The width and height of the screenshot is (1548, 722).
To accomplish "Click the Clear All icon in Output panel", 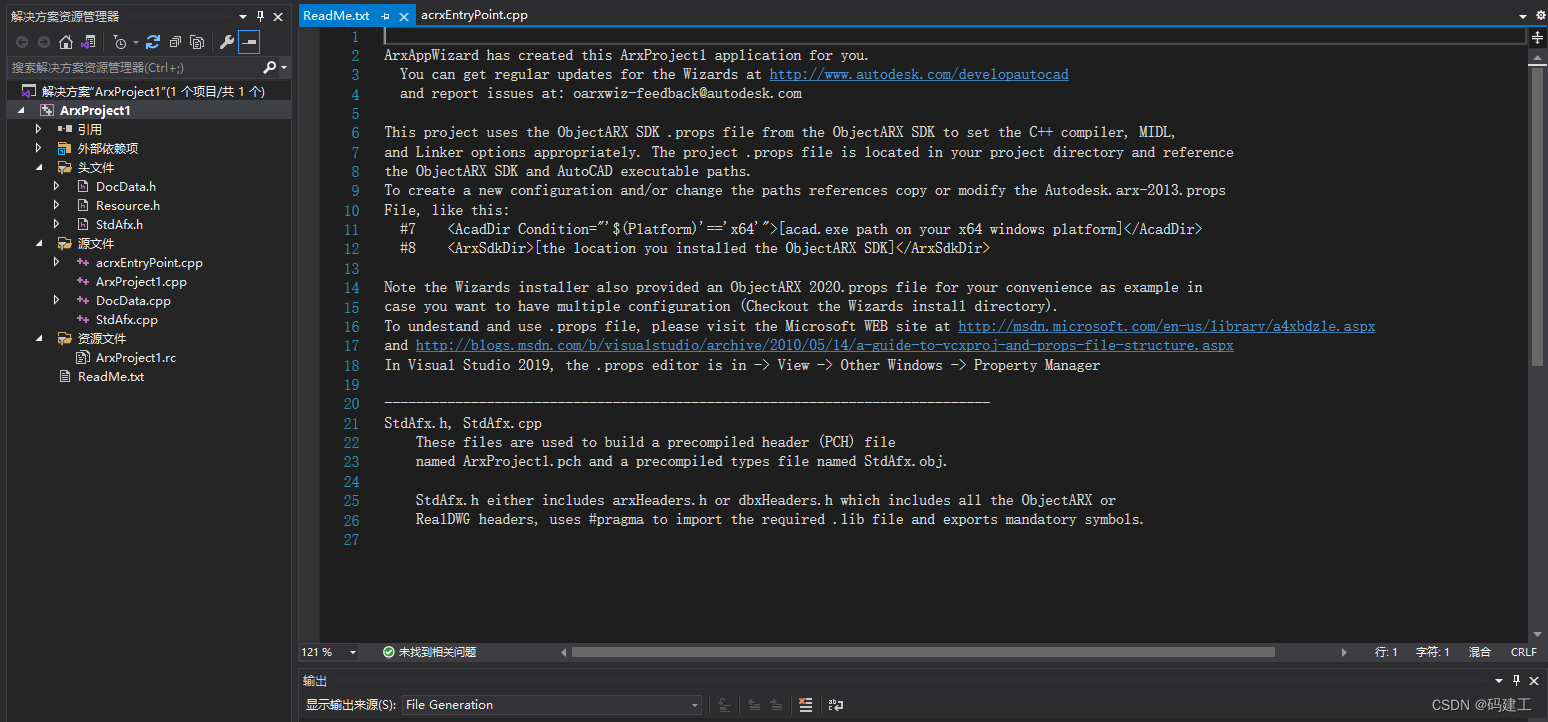I will point(806,705).
